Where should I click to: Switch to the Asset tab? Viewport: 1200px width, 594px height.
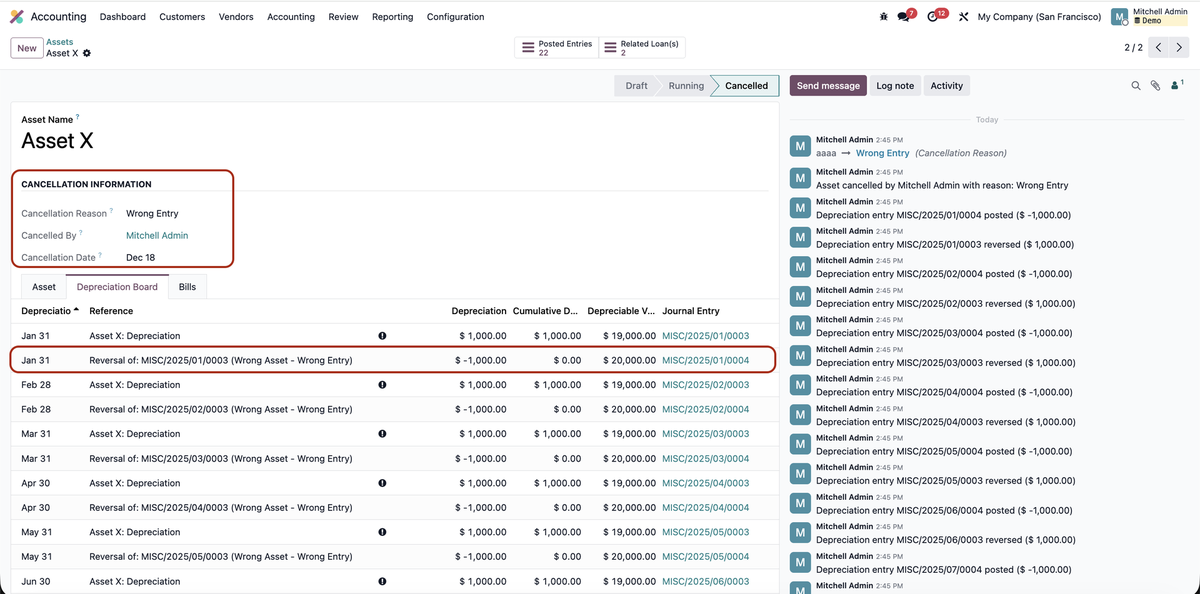pyautogui.click(x=44, y=287)
